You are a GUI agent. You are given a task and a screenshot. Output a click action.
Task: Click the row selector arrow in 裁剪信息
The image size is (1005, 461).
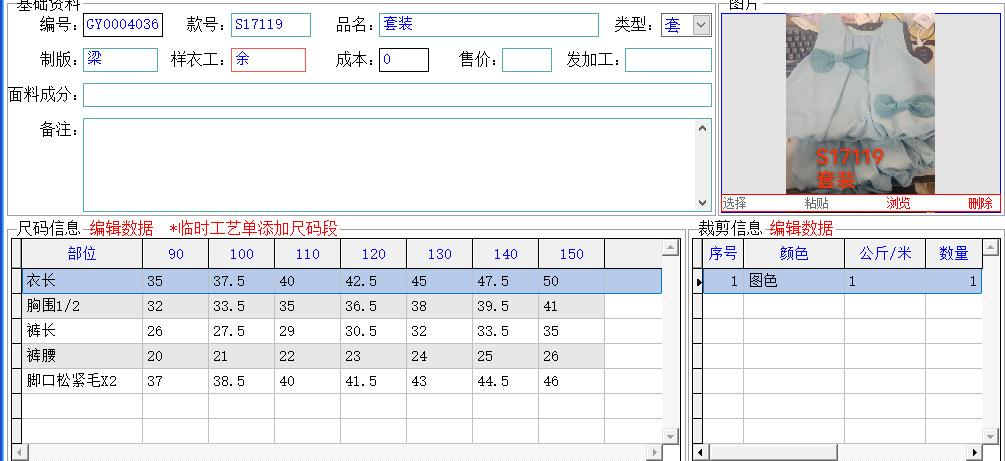[x=699, y=281]
